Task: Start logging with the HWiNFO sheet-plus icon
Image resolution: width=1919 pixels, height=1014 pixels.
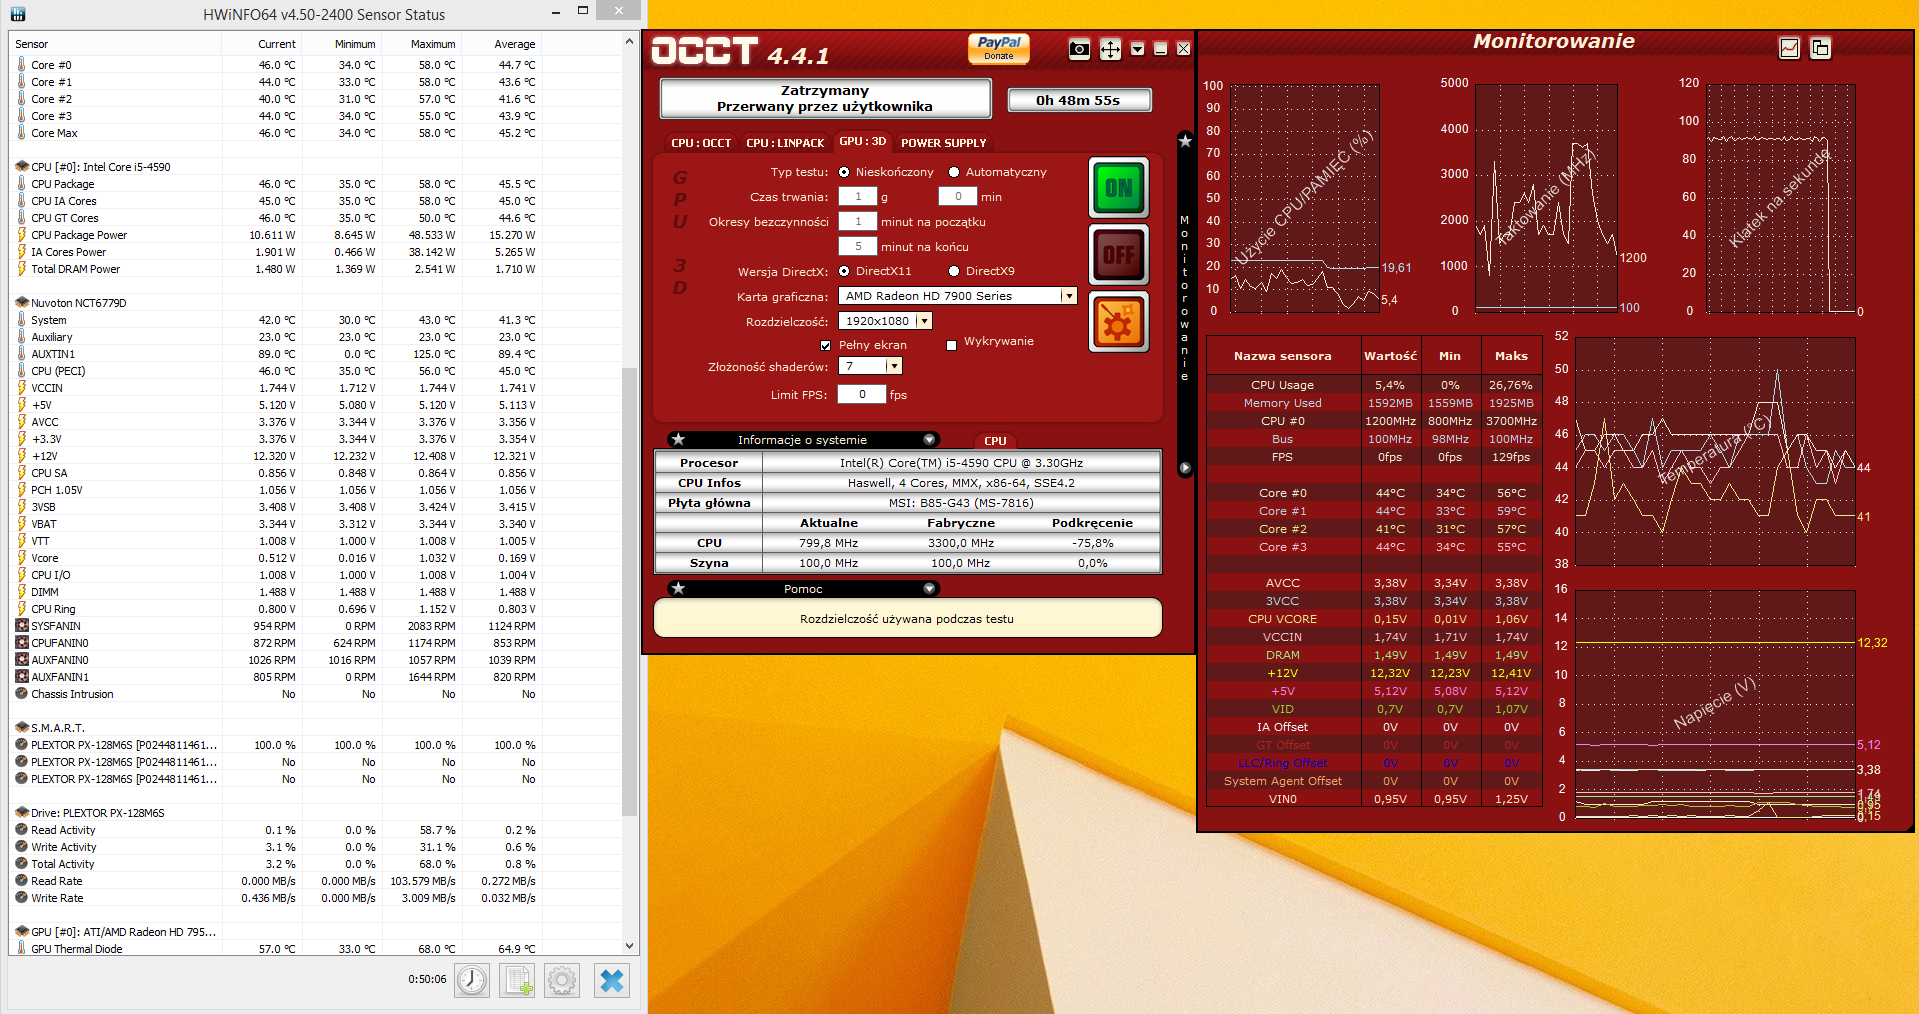Action: (518, 981)
